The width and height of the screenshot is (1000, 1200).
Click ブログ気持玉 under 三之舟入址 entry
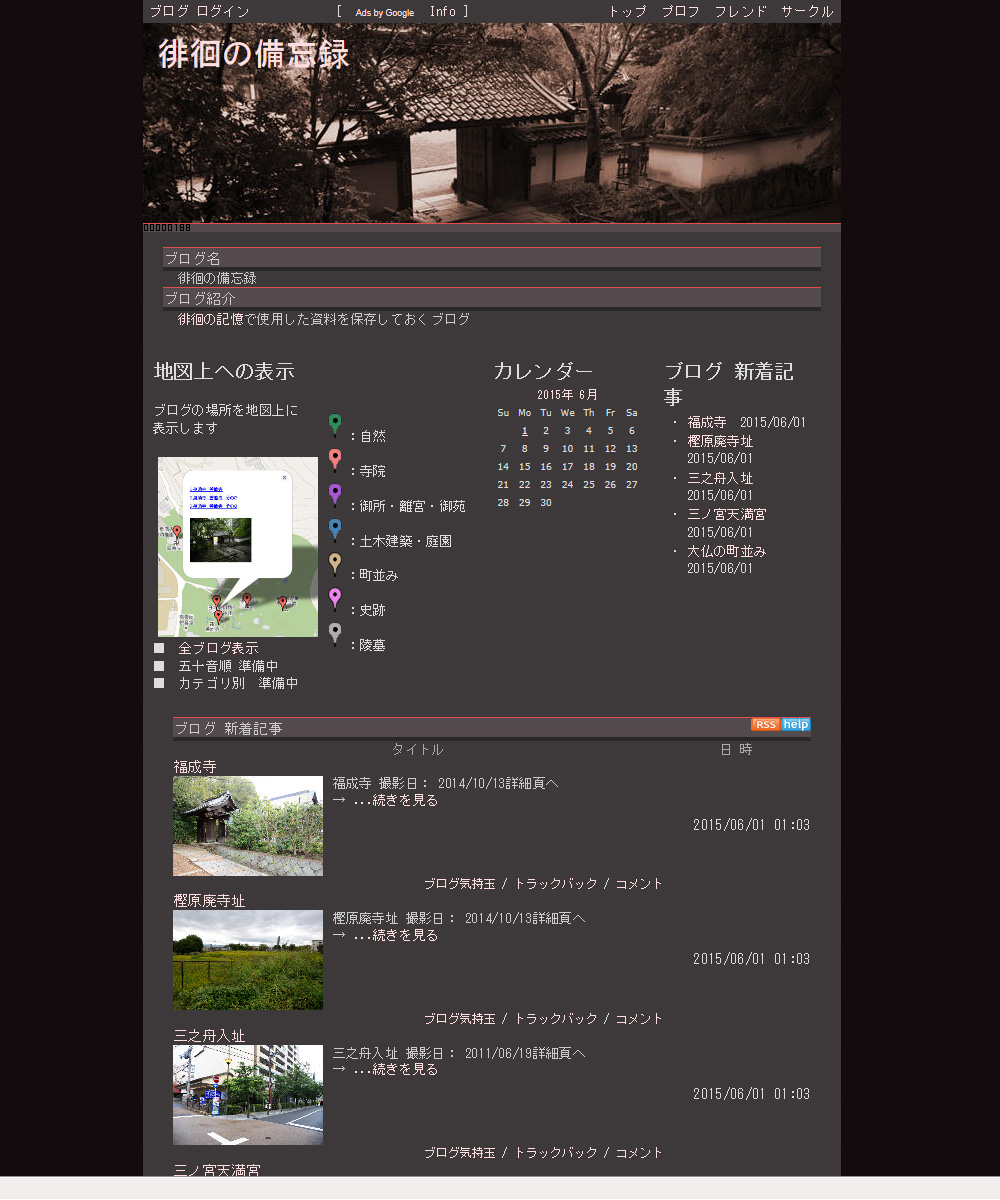[x=459, y=1153]
